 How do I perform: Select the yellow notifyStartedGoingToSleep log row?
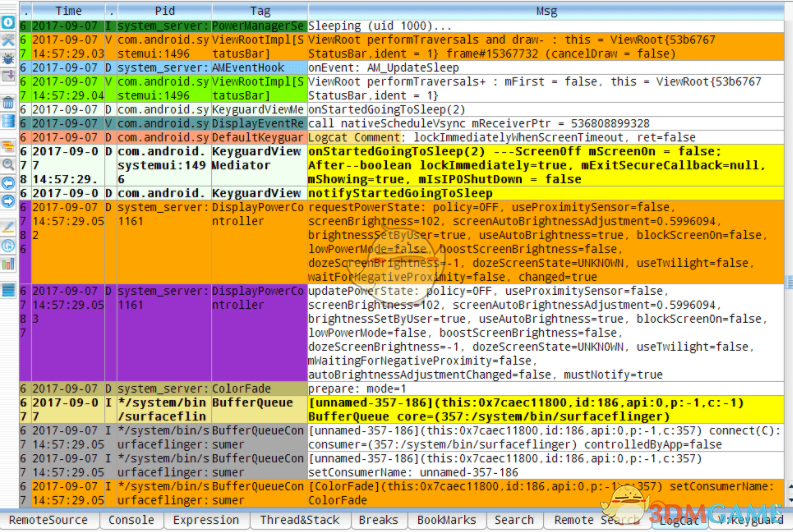pos(402,193)
